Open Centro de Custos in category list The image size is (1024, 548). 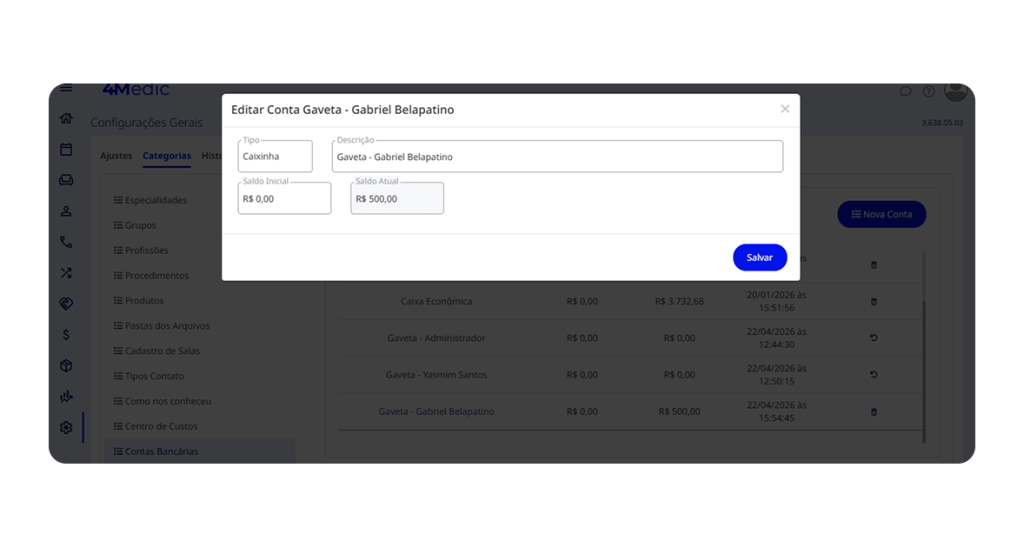coord(160,426)
